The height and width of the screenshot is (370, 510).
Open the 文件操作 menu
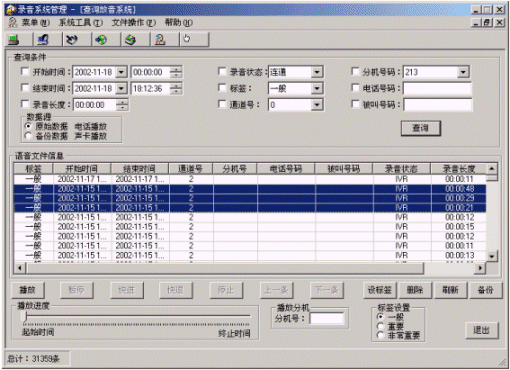point(133,23)
